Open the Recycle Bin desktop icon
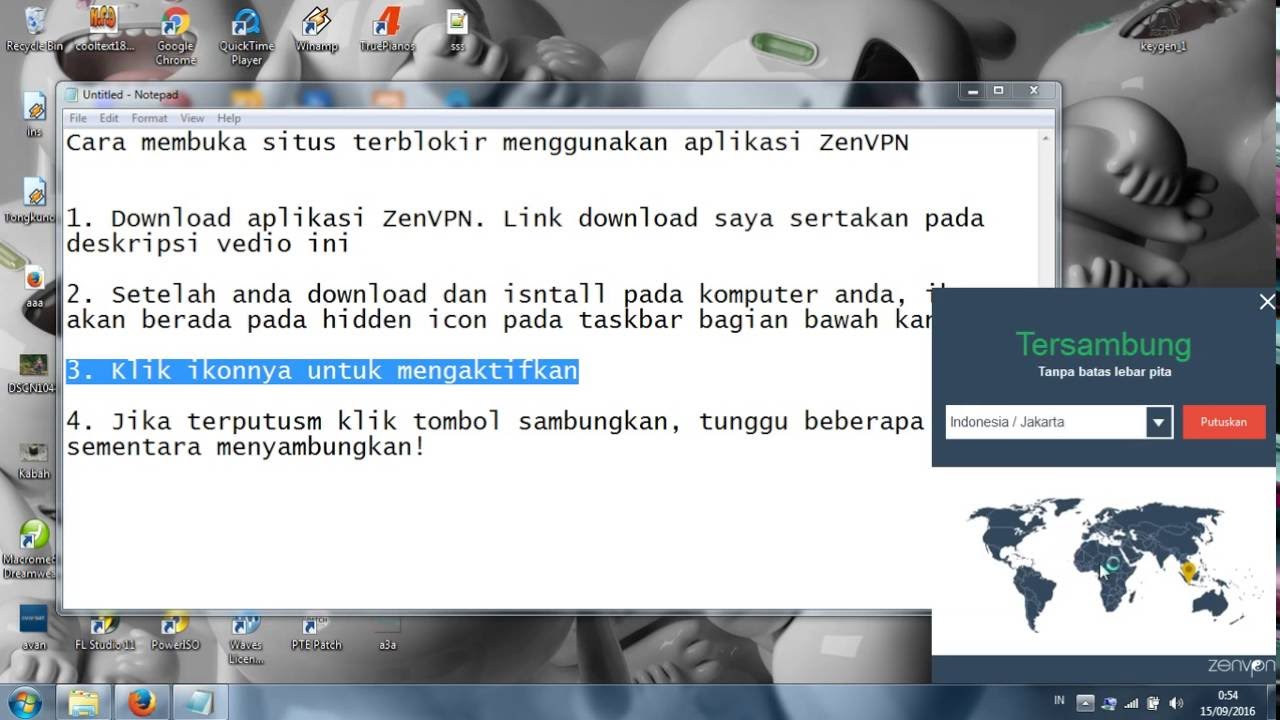The height and width of the screenshot is (720, 1280). 34,28
